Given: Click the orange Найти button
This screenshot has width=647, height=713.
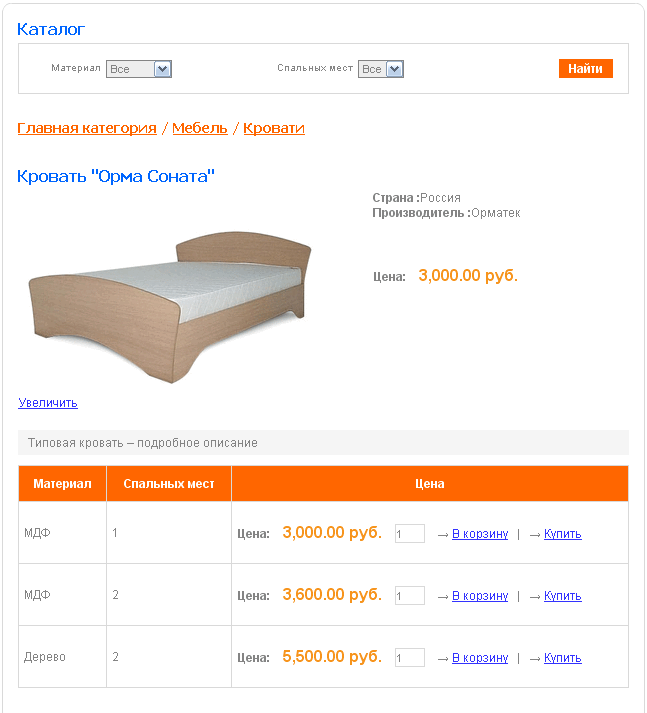Looking at the screenshot, I should pyautogui.click(x=585, y=69).
